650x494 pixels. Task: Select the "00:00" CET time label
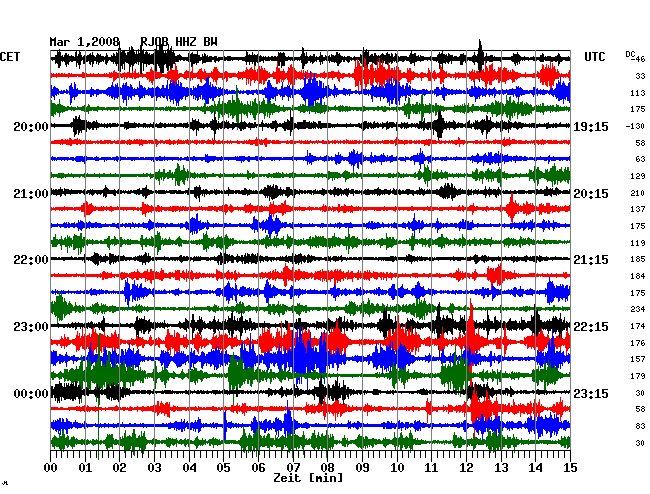31,393
